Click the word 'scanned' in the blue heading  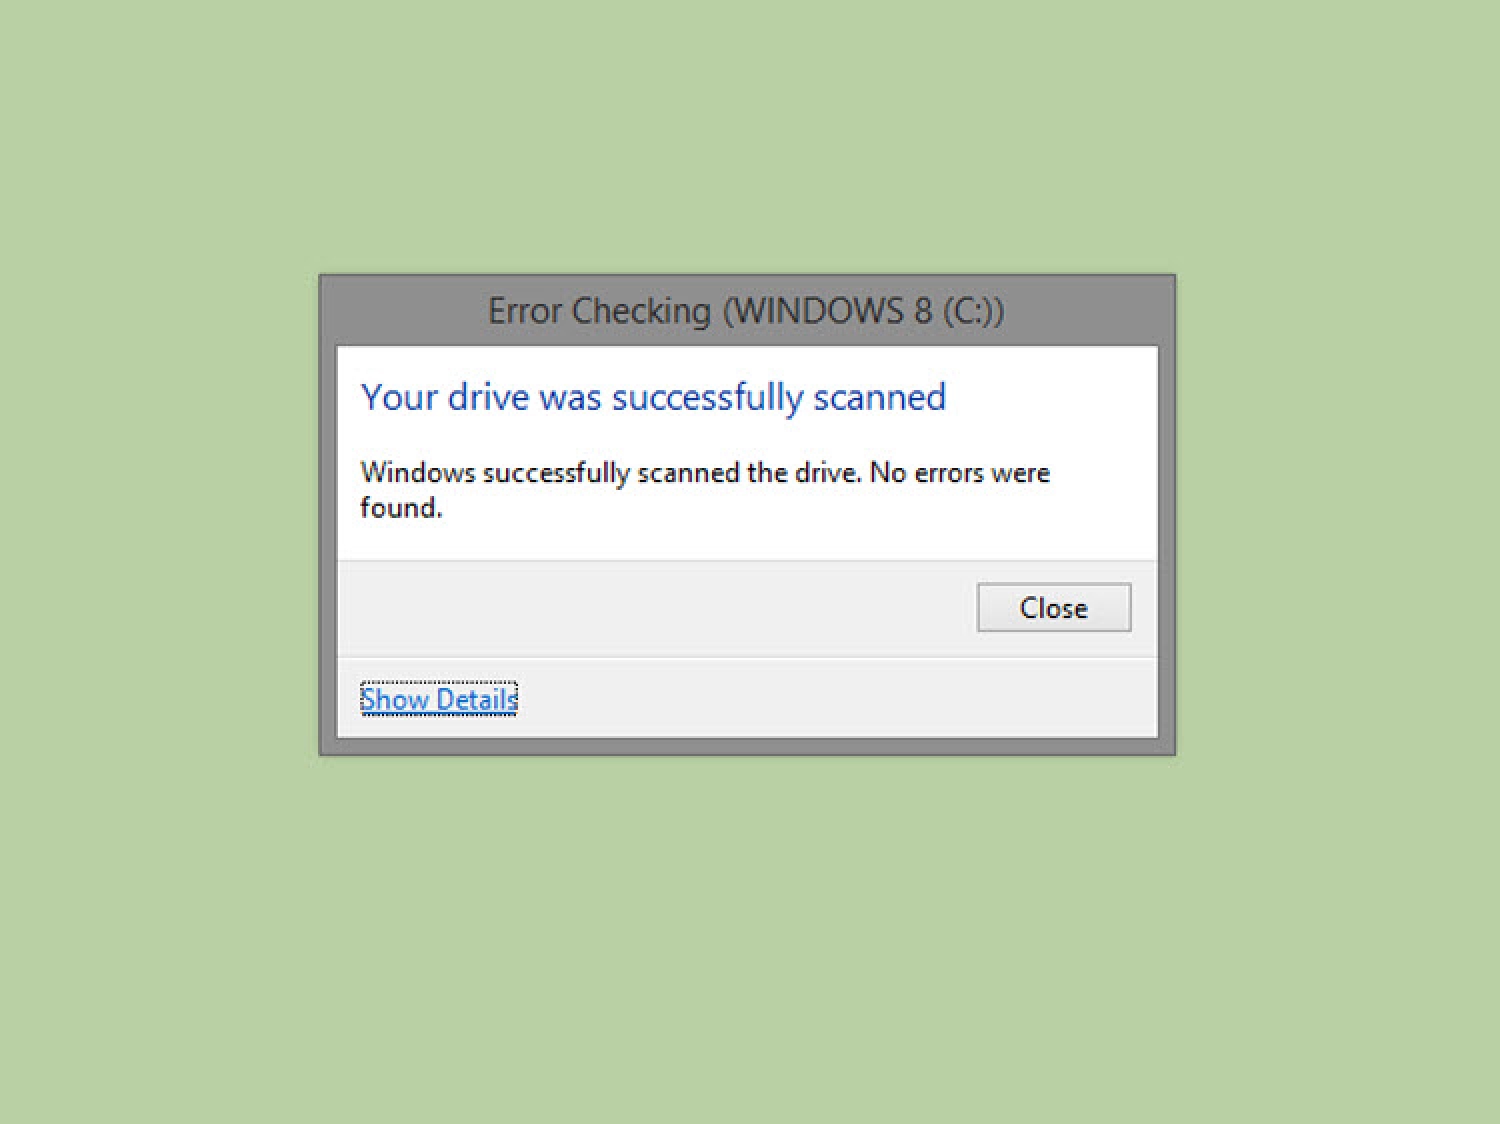pyautogui.click(x=879, y=398)
